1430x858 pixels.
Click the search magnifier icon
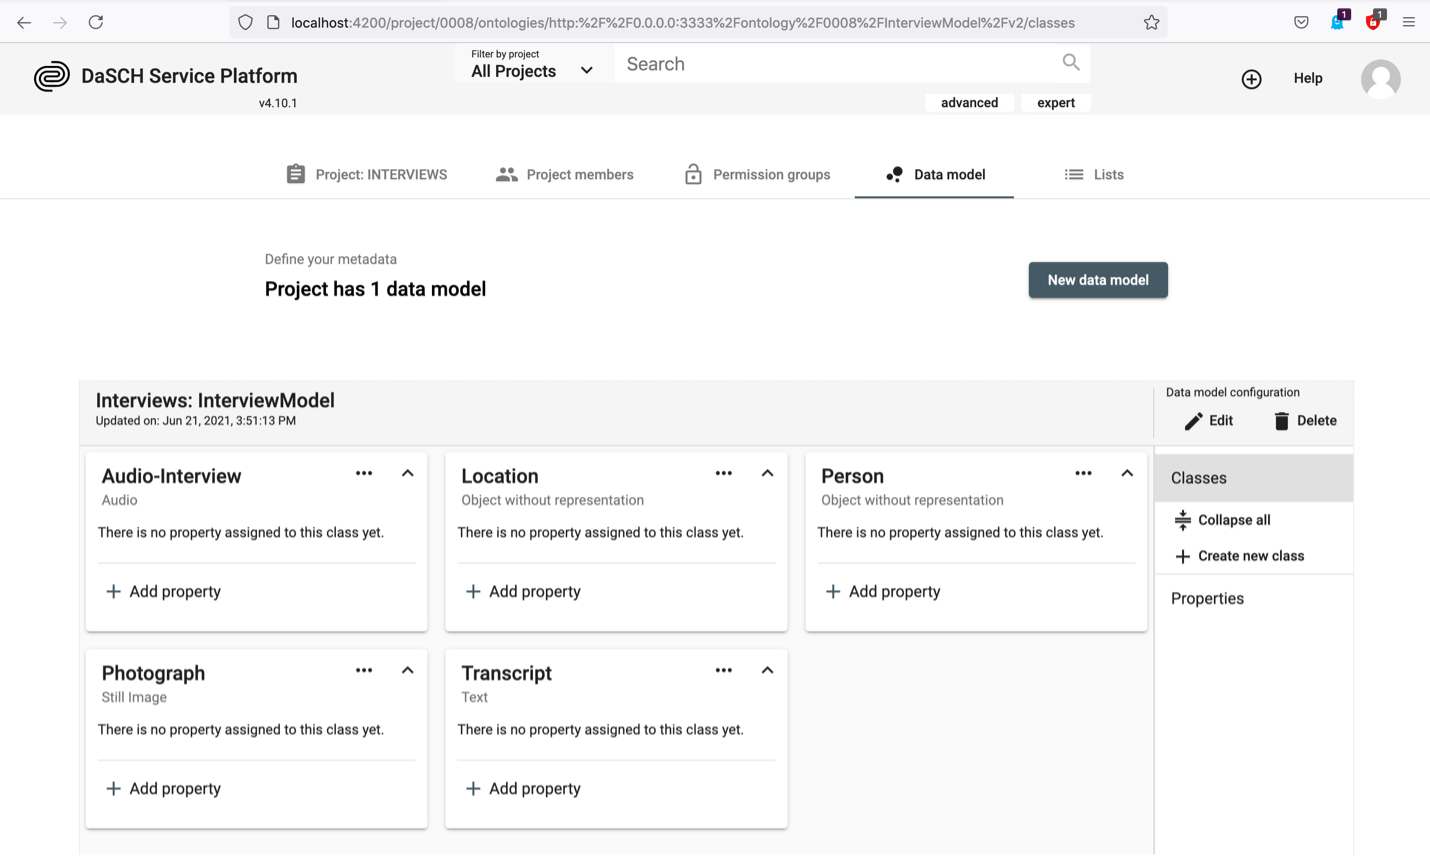click(1070, 62)
